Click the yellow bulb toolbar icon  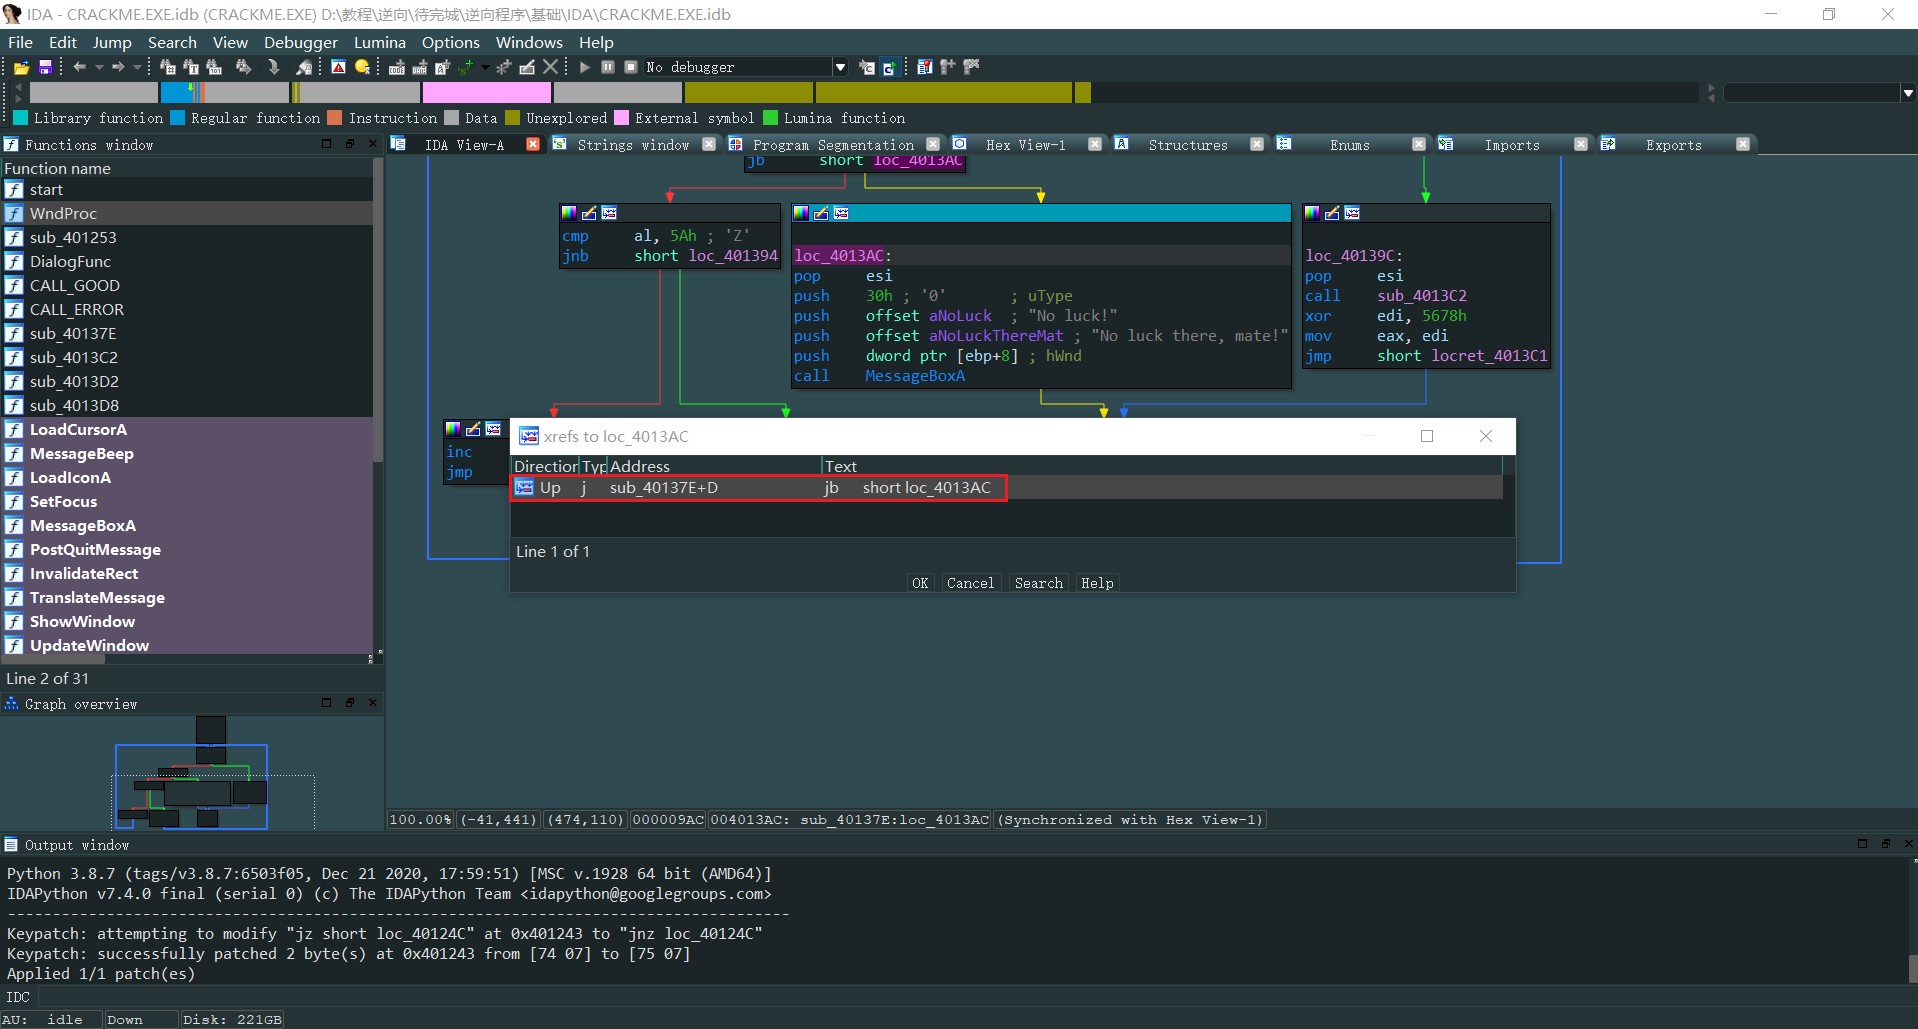362,67
